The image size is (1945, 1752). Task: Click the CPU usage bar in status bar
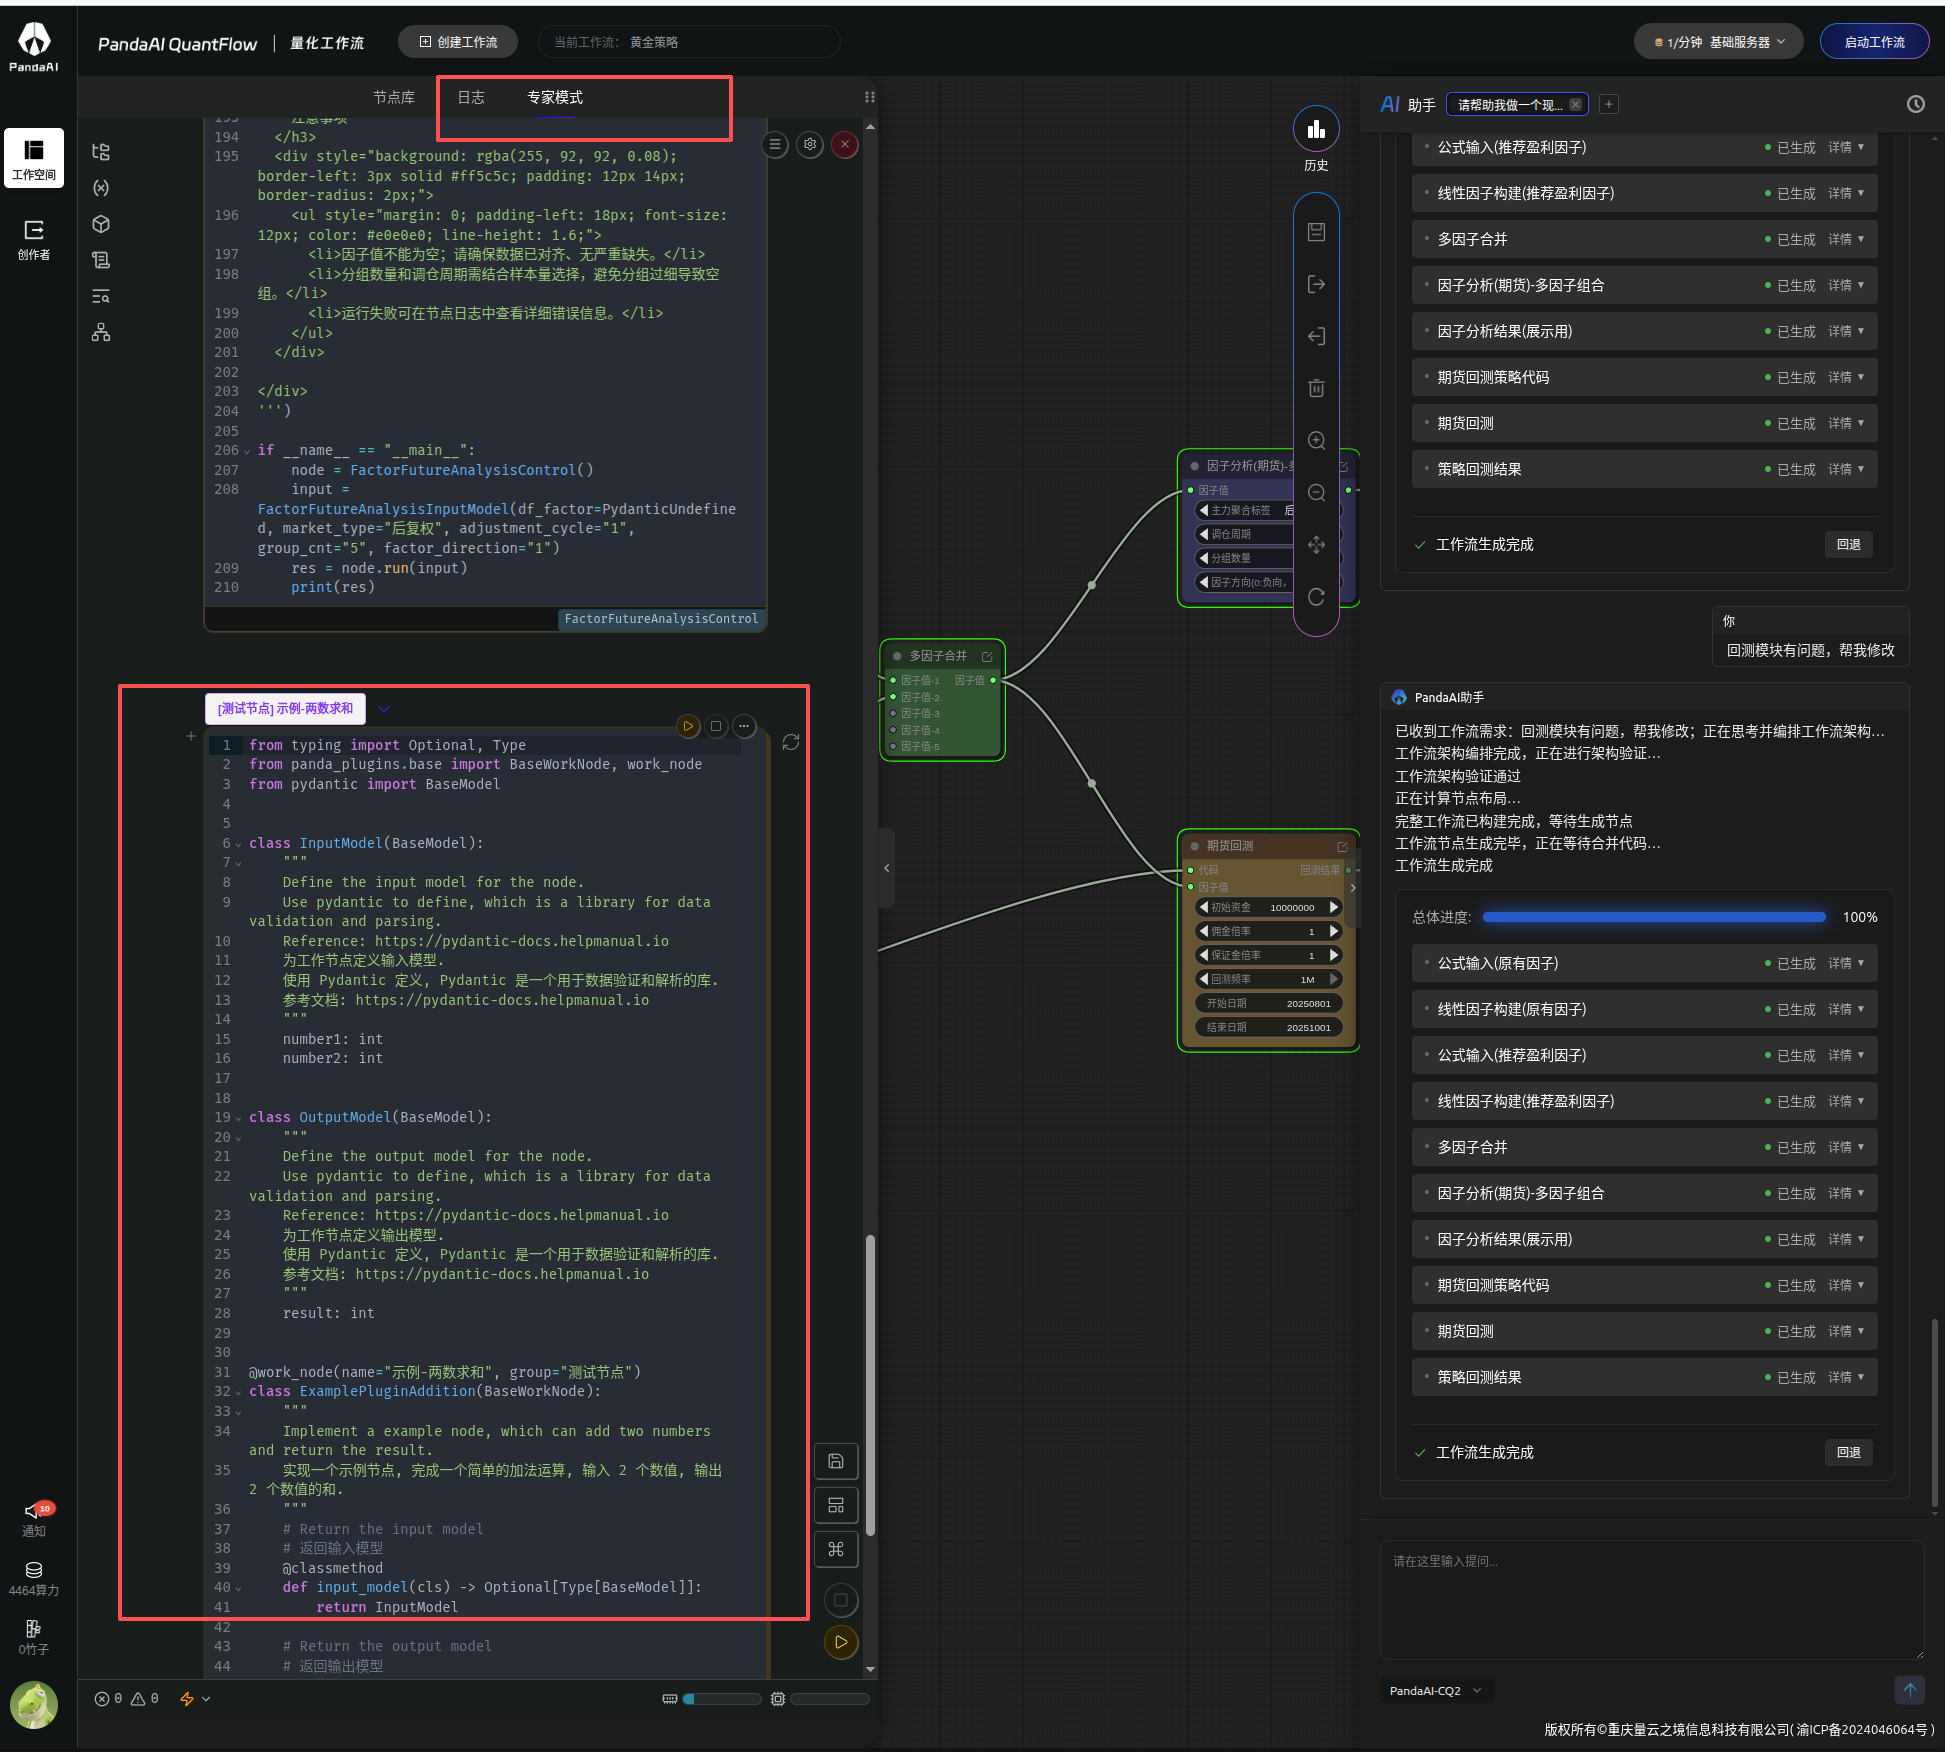(x=829, y=1698)
